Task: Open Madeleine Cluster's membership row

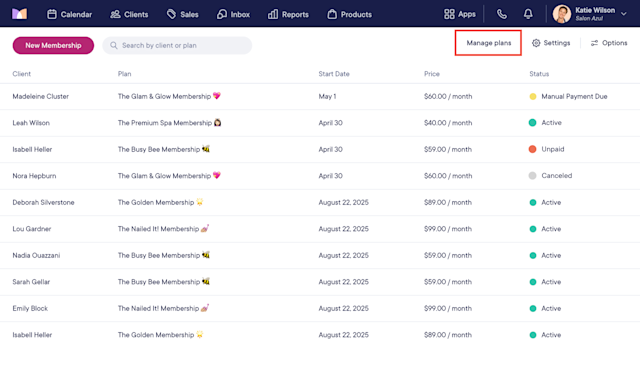Action: [x=320, y=96]
